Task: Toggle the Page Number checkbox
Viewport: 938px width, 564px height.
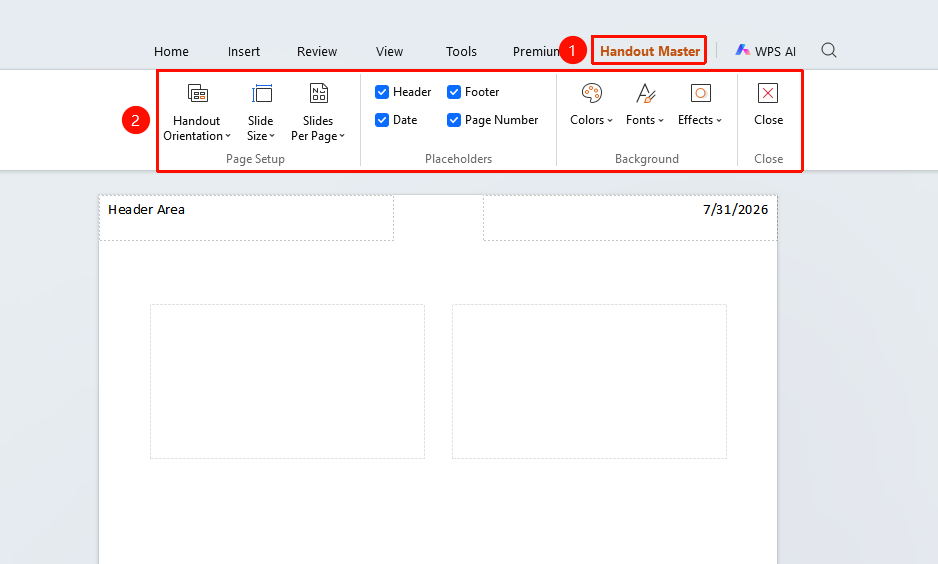Action: [453, 120]
